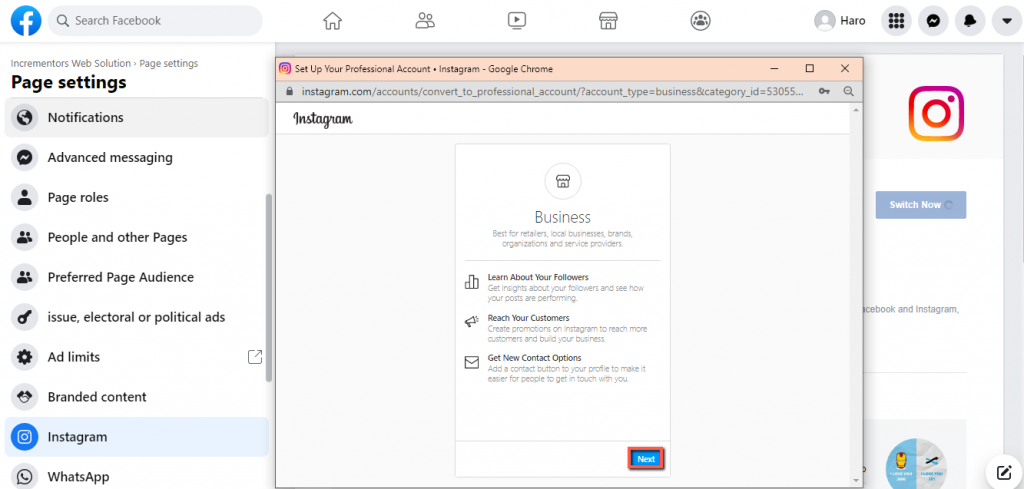Click the "Get New Contact Options" text
This screenshot has width=1024, height=489.
point(534,358)
